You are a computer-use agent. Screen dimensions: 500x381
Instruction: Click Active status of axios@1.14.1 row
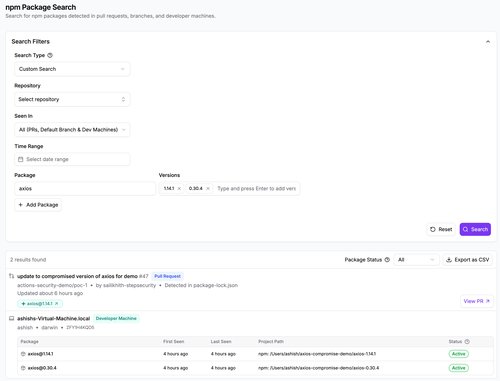pyautogui.click(x=459, y=354)
